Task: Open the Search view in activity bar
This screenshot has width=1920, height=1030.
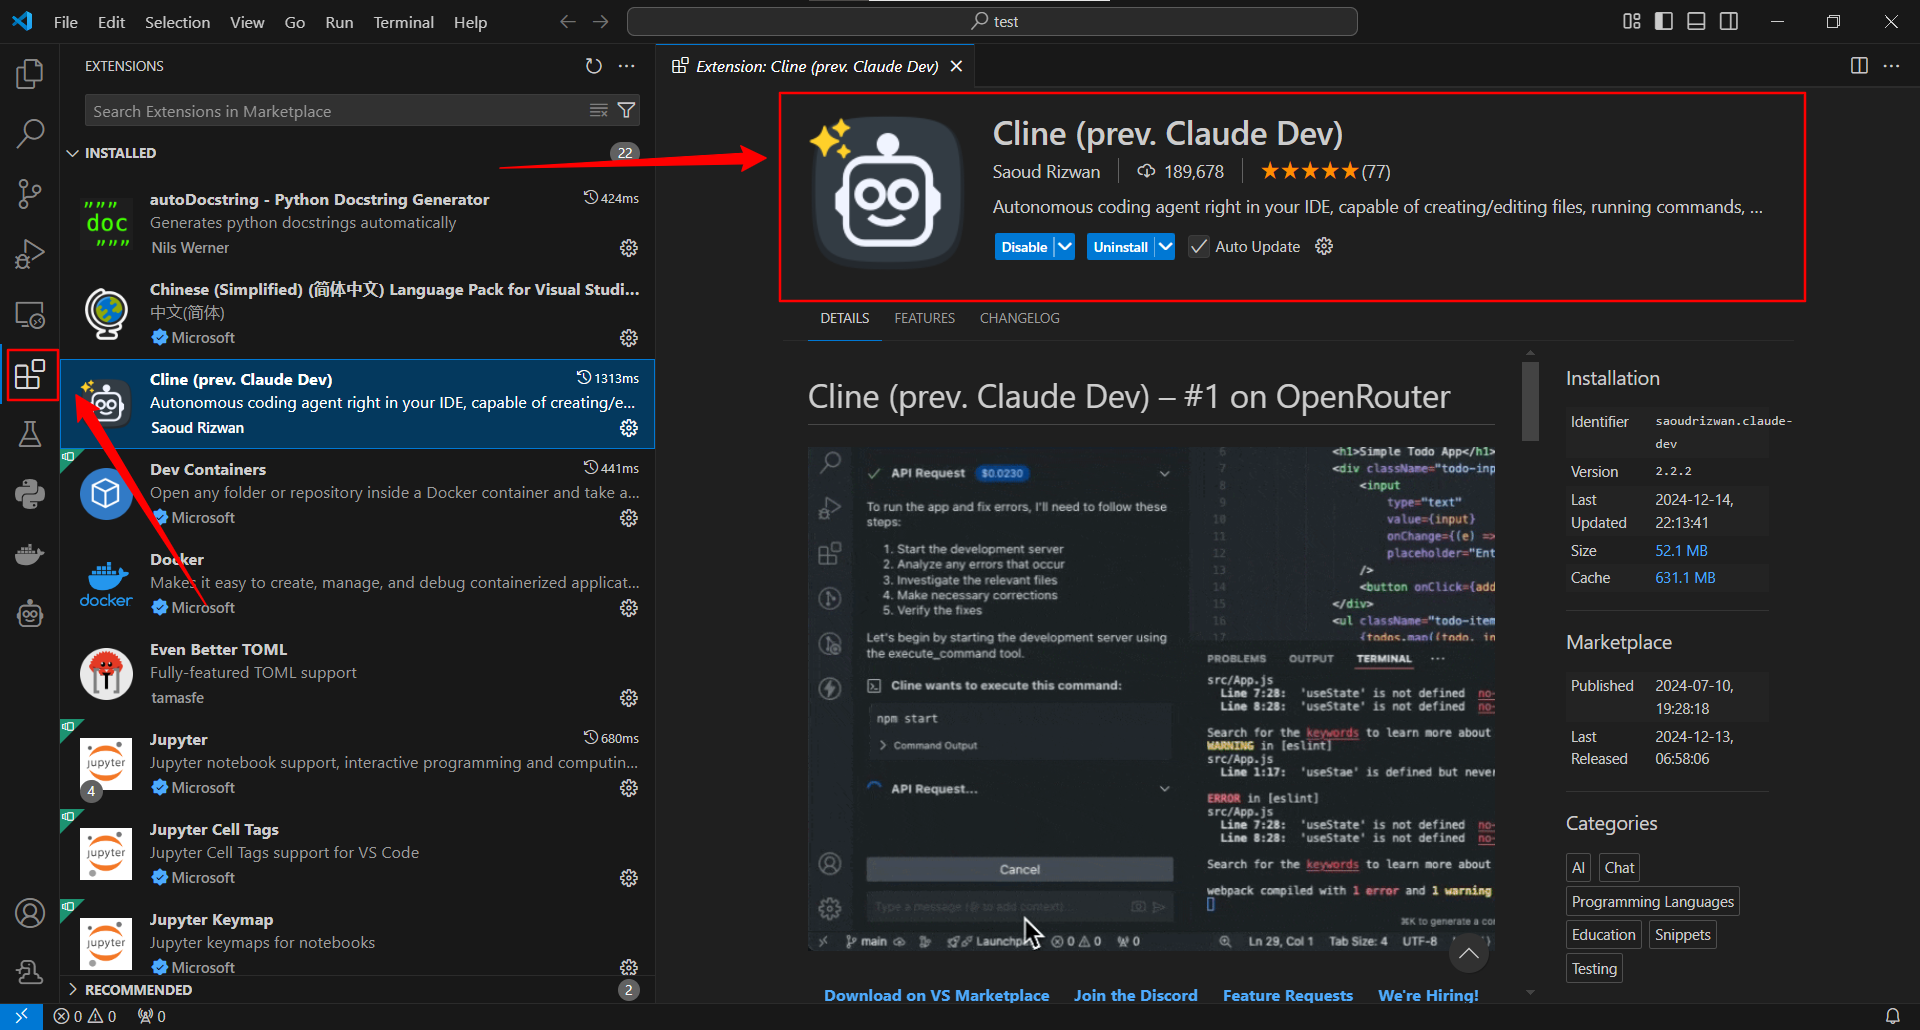Action: tap(30, 133)
